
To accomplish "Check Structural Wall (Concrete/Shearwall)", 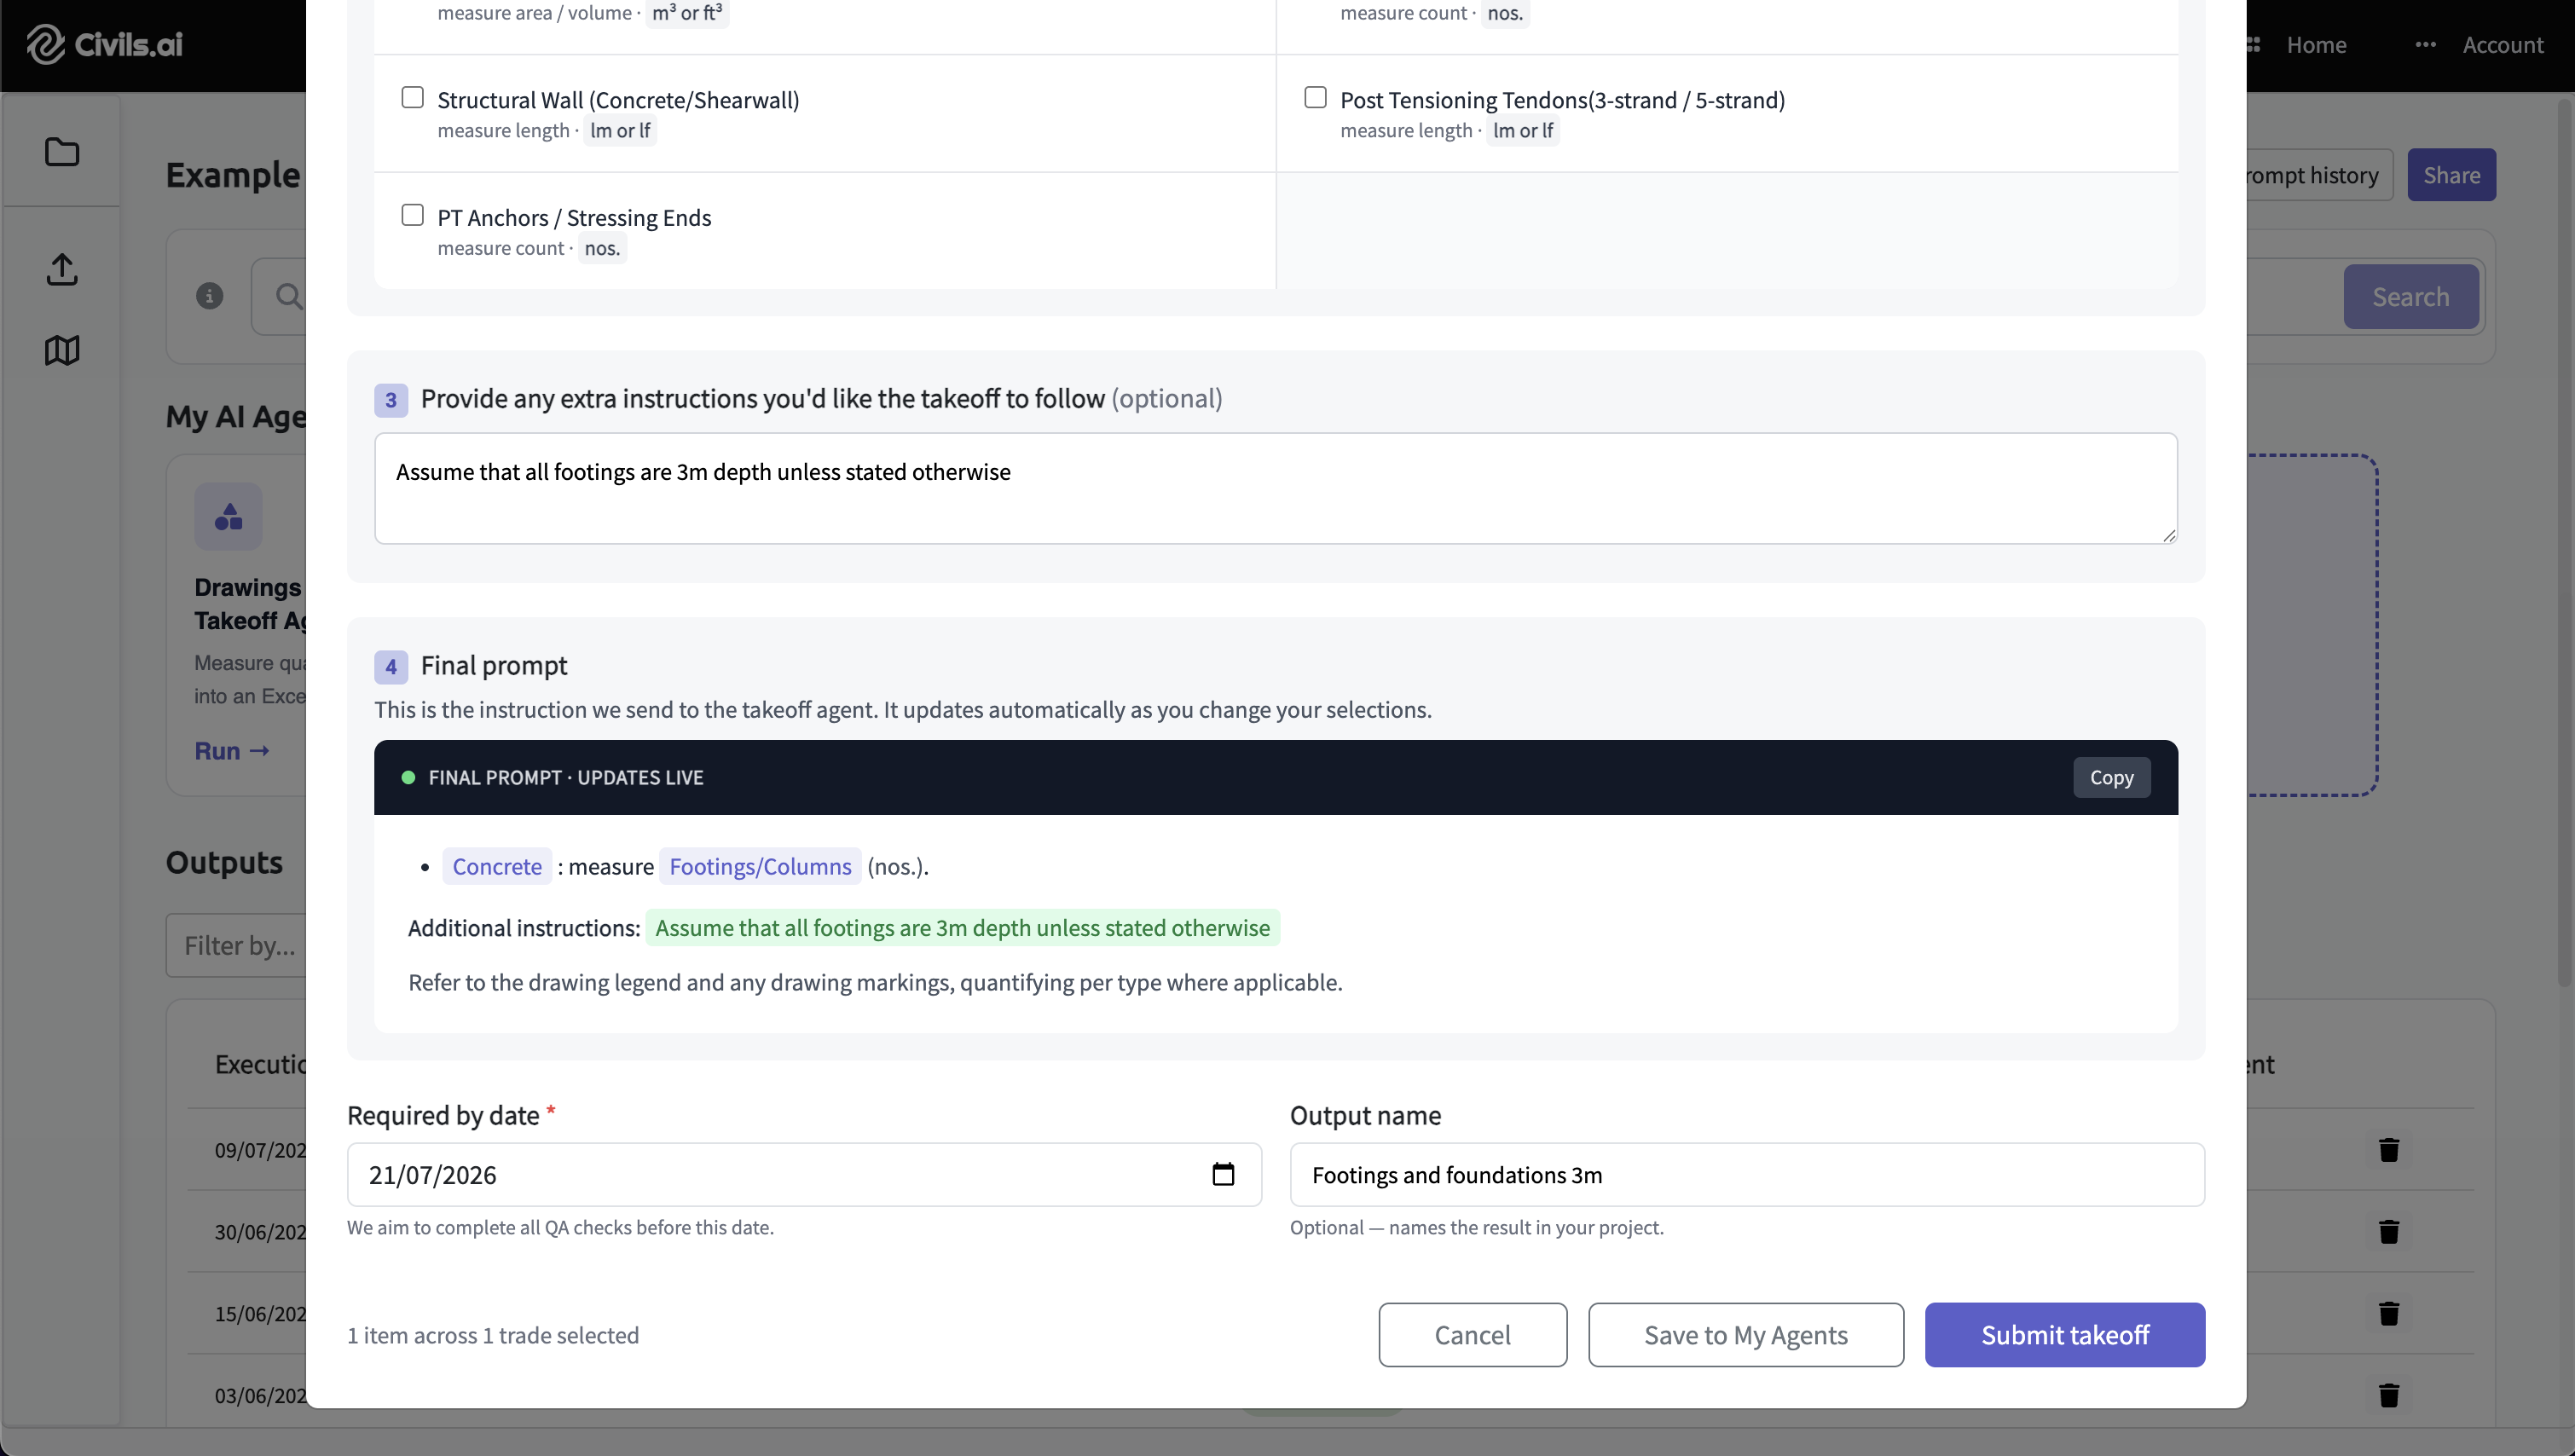I will point(412,97).
